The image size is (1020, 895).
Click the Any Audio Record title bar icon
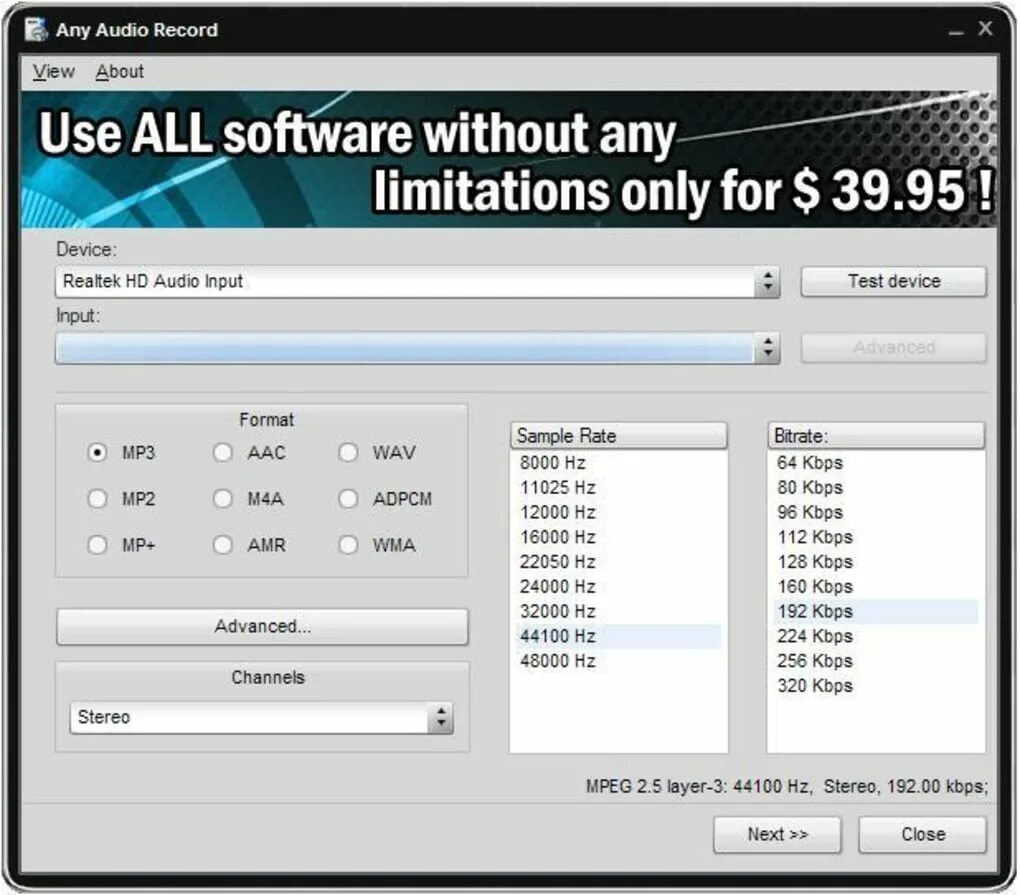(35, 29)
